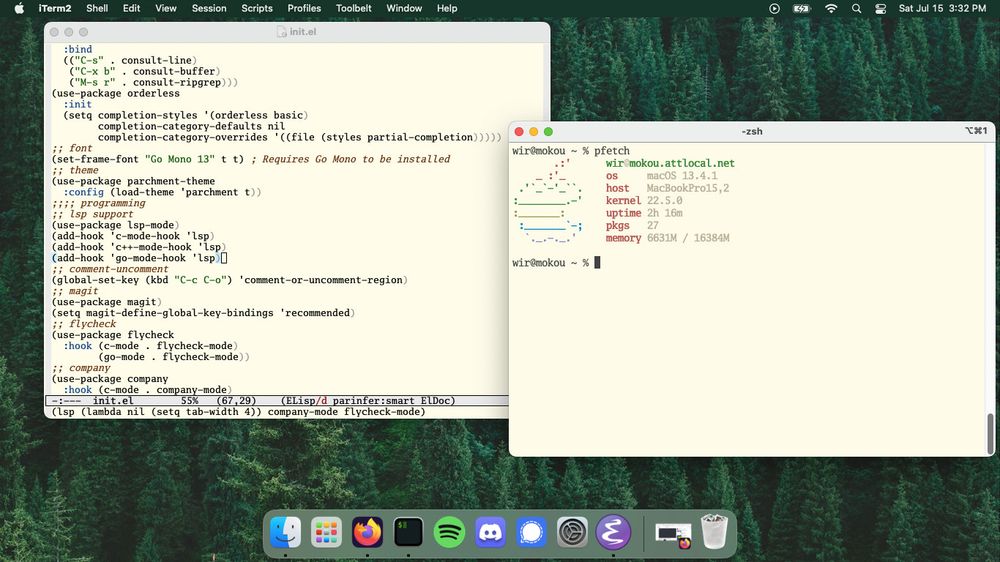Show battery status menu
The image size is (1000, 562).
point(801,8)
